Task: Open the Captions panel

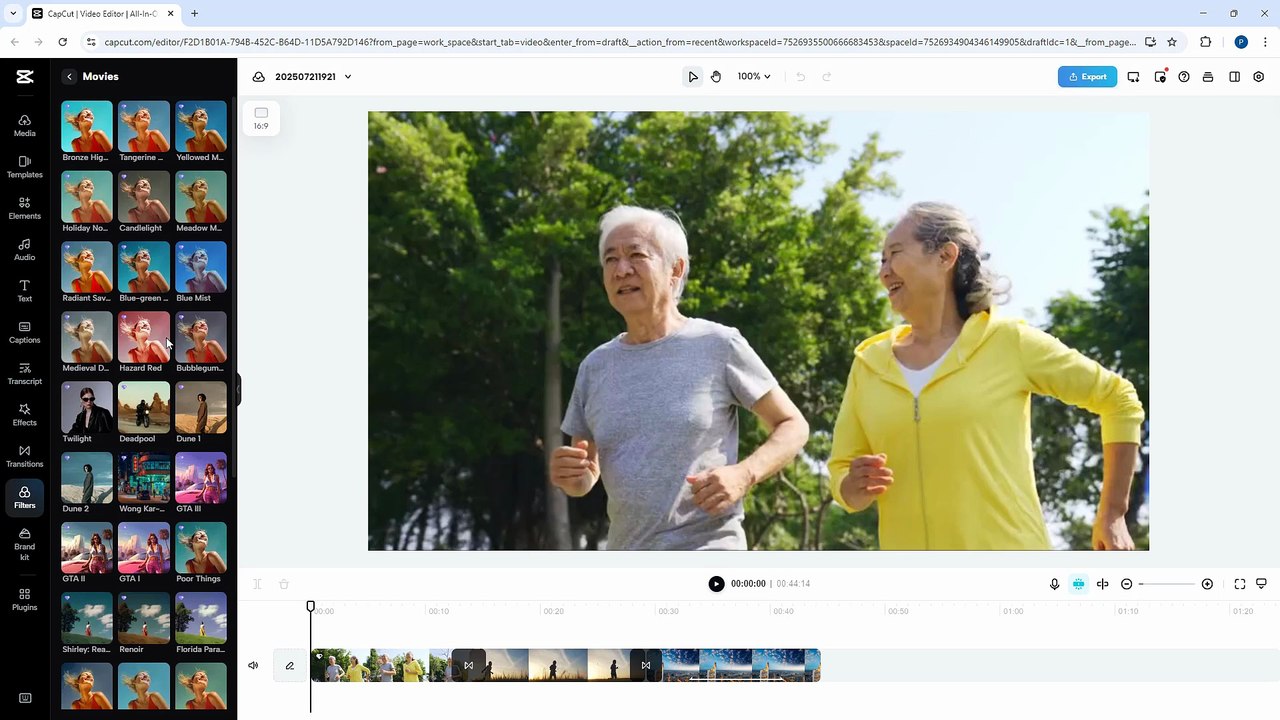Action: [25, 332]
